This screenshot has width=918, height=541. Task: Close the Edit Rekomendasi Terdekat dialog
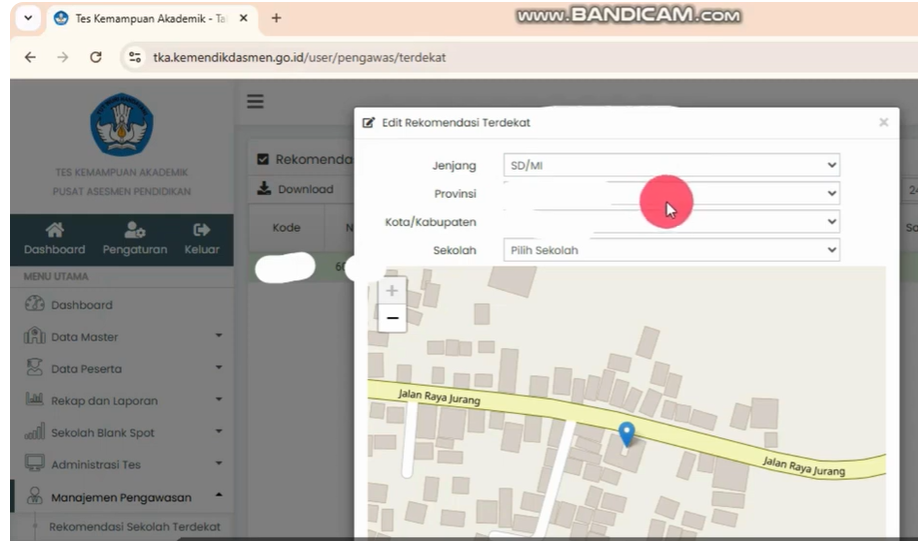(883, 122)
